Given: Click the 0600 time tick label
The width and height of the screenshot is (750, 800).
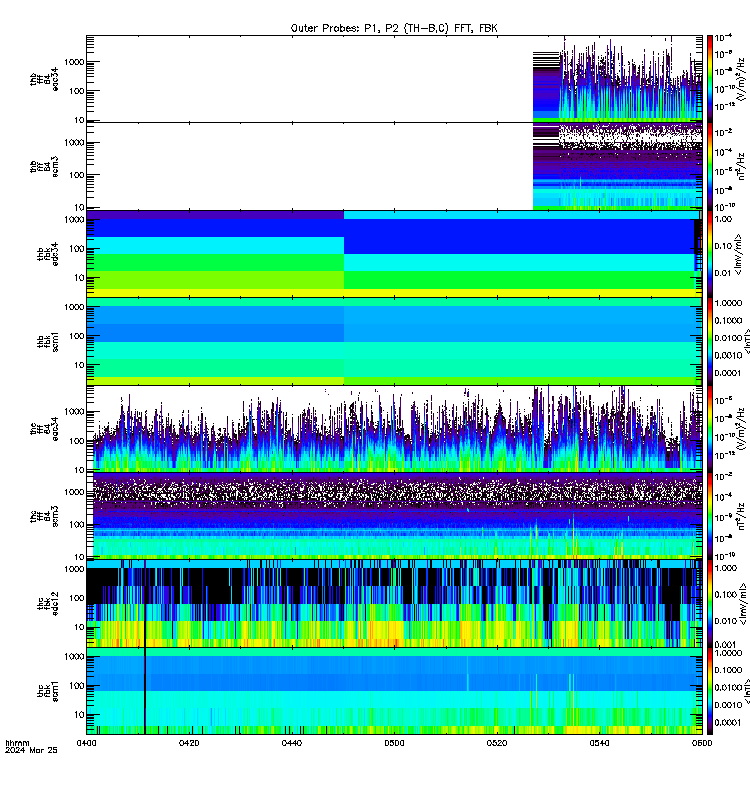Looking at the screenshot, I should [702, 743].
